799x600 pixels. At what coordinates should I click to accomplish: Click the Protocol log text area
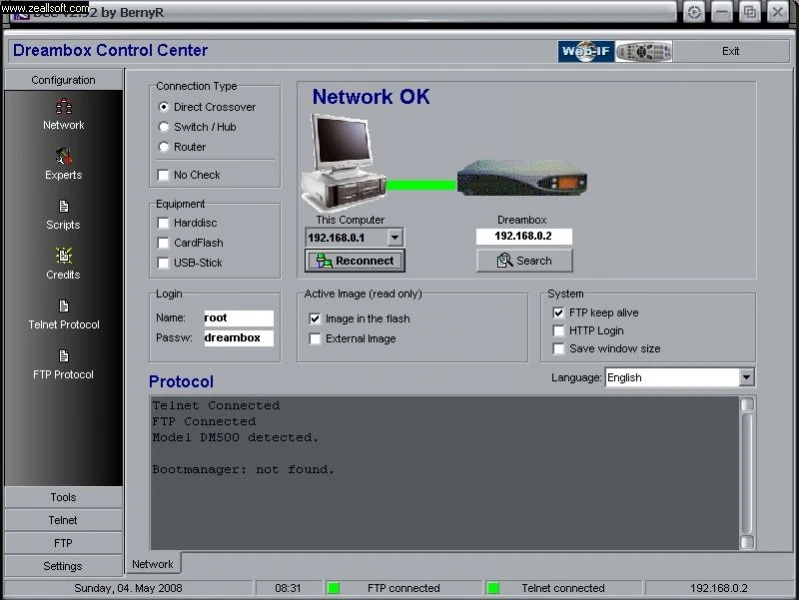tap(444, 473)
